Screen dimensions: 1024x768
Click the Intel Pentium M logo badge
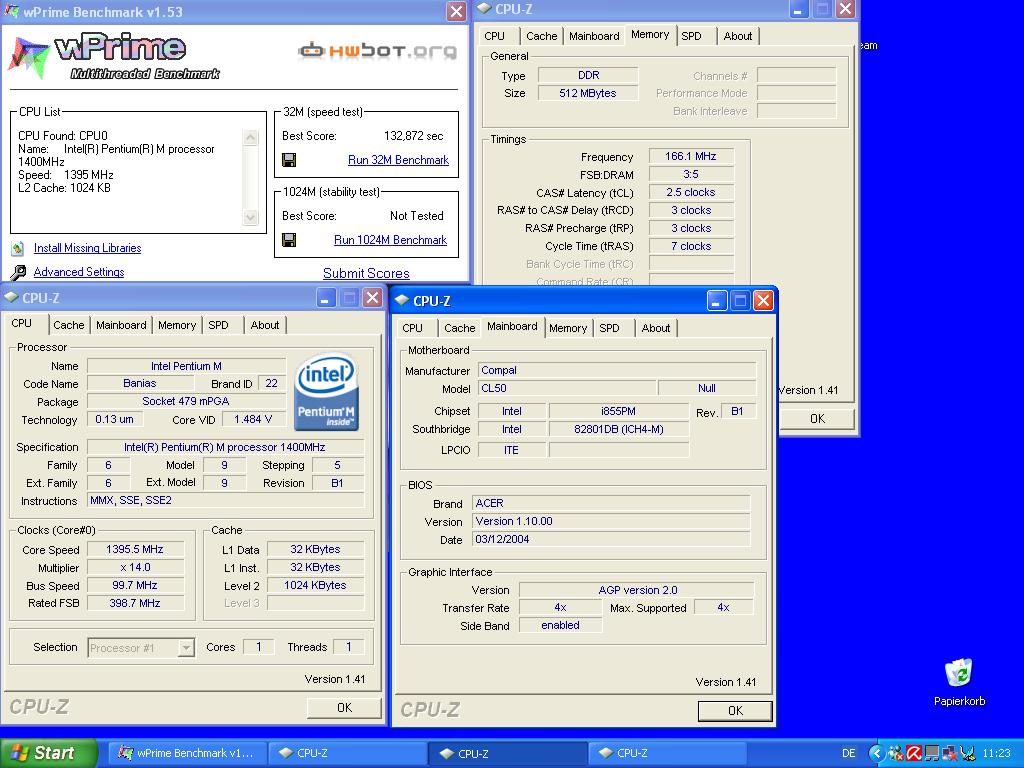(x=327, y=392)
